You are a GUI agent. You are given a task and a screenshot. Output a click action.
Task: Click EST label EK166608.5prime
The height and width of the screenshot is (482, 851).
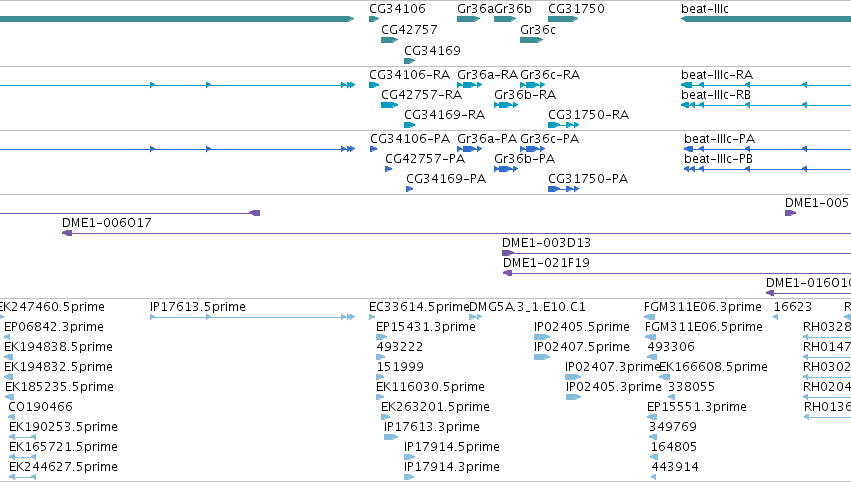click(713, 366)
